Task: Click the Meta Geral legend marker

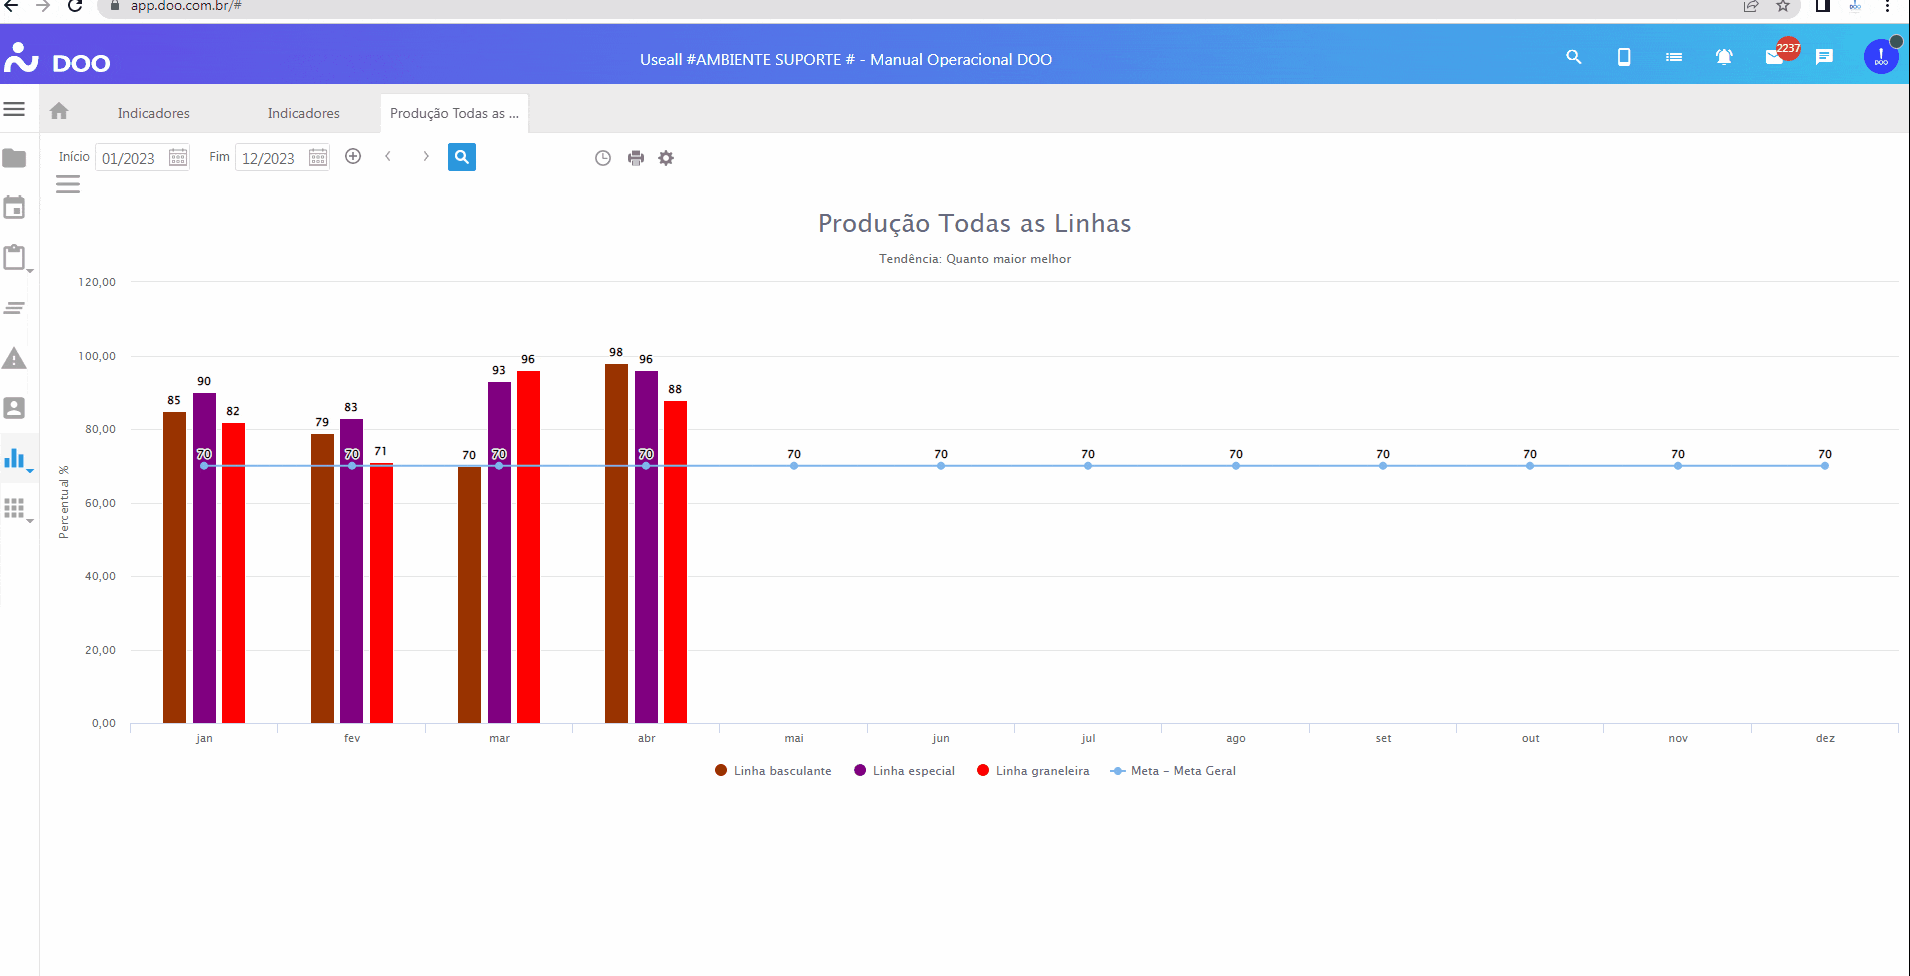Action: 1118,771
